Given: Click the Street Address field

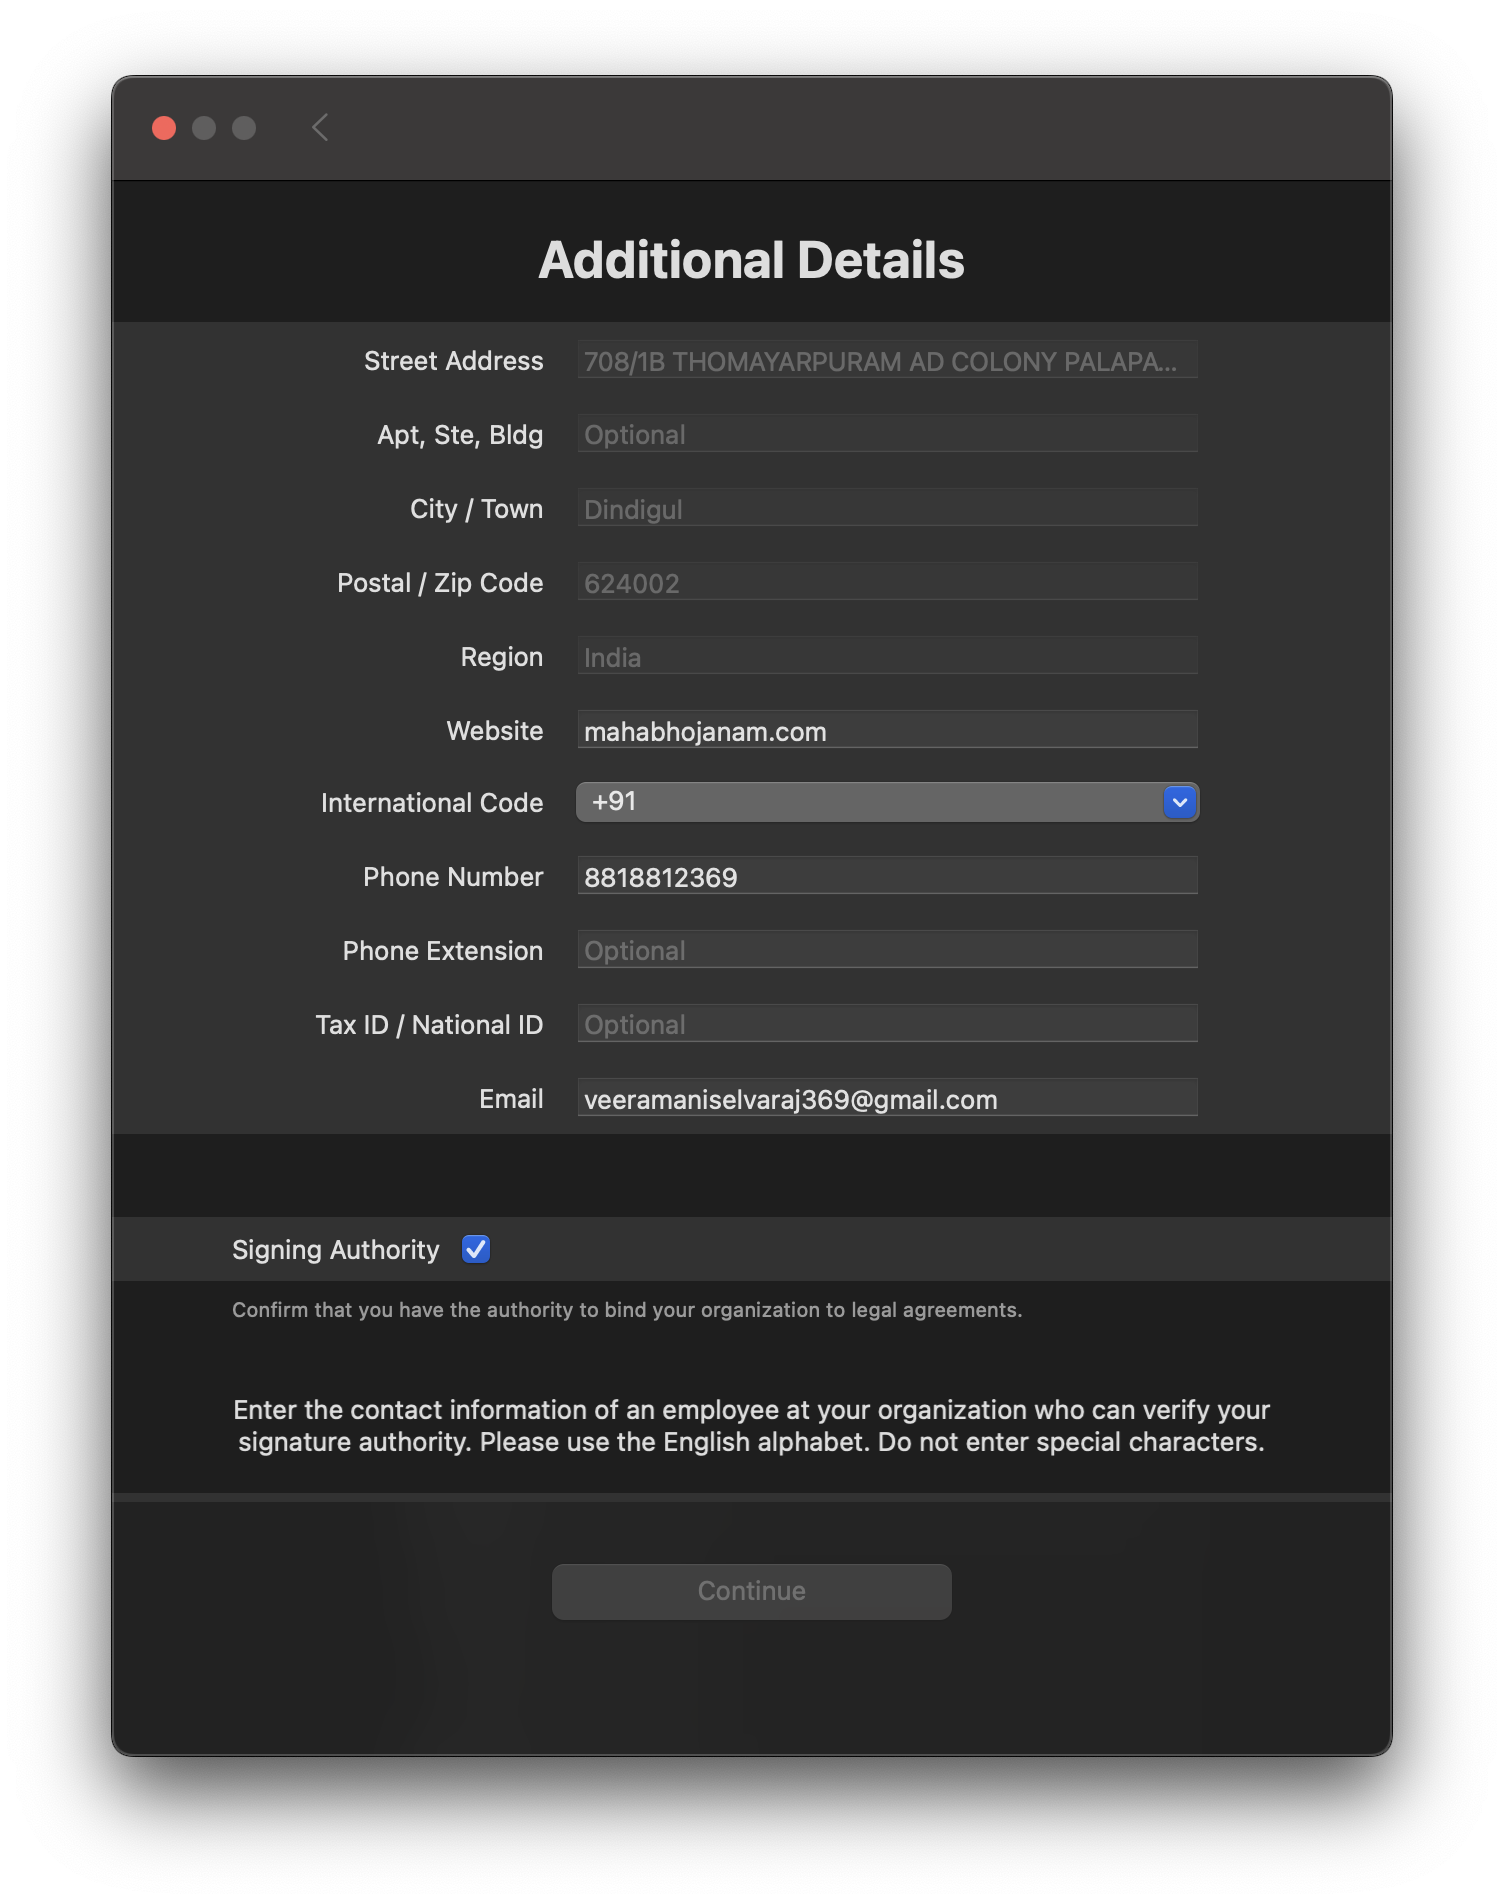Looking at the screenshot, I should pos(886,361).
